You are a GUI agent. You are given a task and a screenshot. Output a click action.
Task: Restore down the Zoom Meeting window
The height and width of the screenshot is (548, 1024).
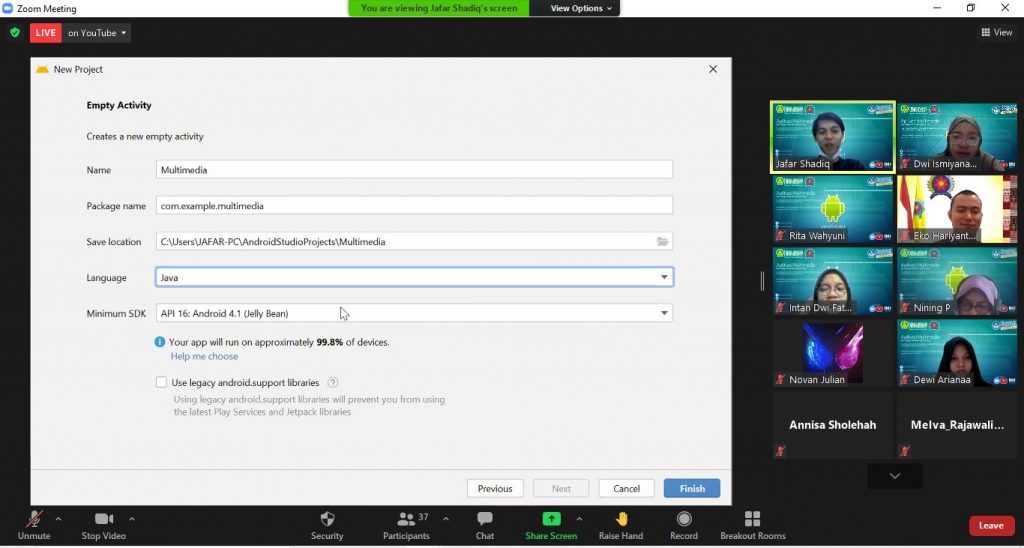pos(971,8)
